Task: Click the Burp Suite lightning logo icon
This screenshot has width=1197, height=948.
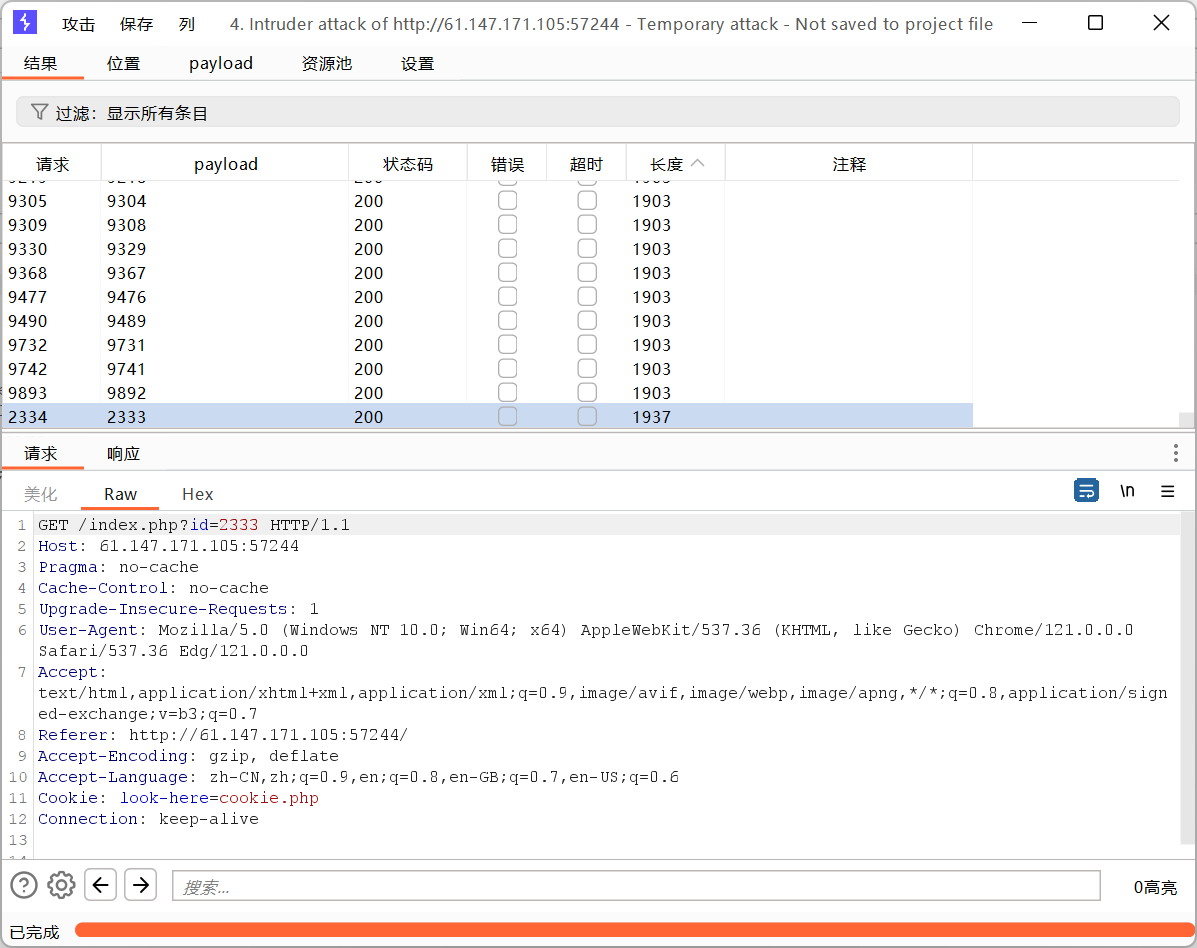Action: 25,23
